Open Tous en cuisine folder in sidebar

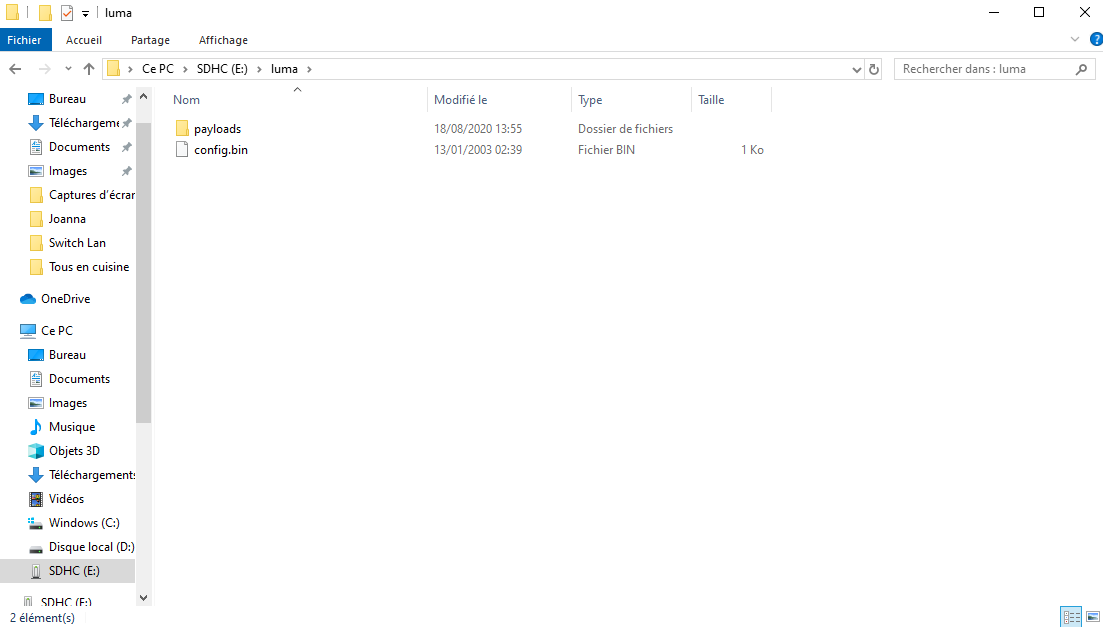(89, 267)
